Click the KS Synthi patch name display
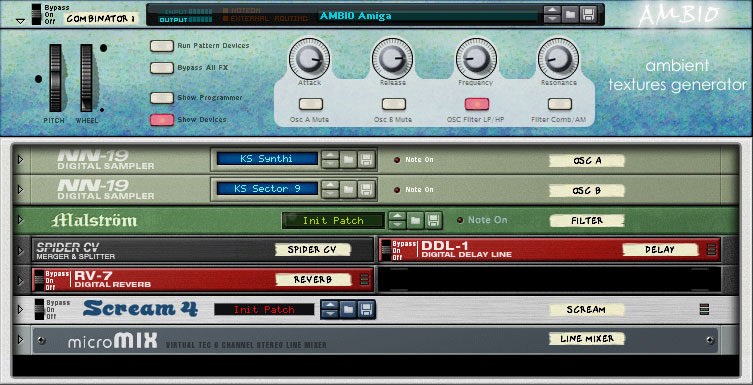Viewport: 753px width, 385px height. click(267, 159)
